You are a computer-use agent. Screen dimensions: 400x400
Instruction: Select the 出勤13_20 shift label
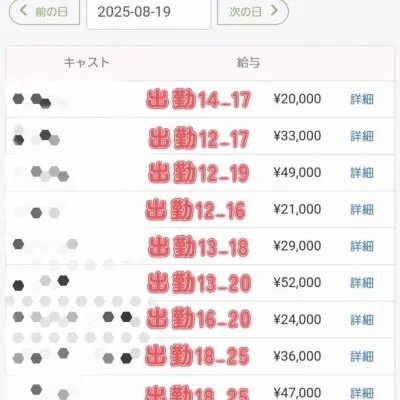tap(199, 283)
